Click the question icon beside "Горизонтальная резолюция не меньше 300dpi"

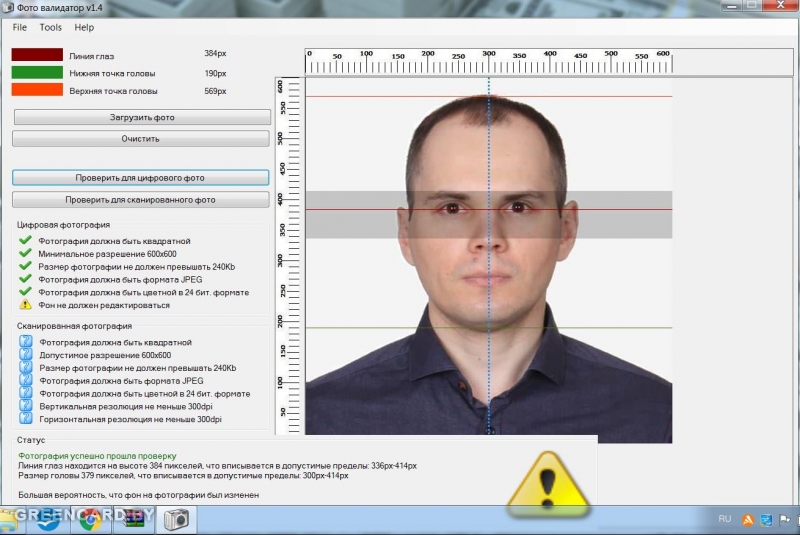click(26, 419)
